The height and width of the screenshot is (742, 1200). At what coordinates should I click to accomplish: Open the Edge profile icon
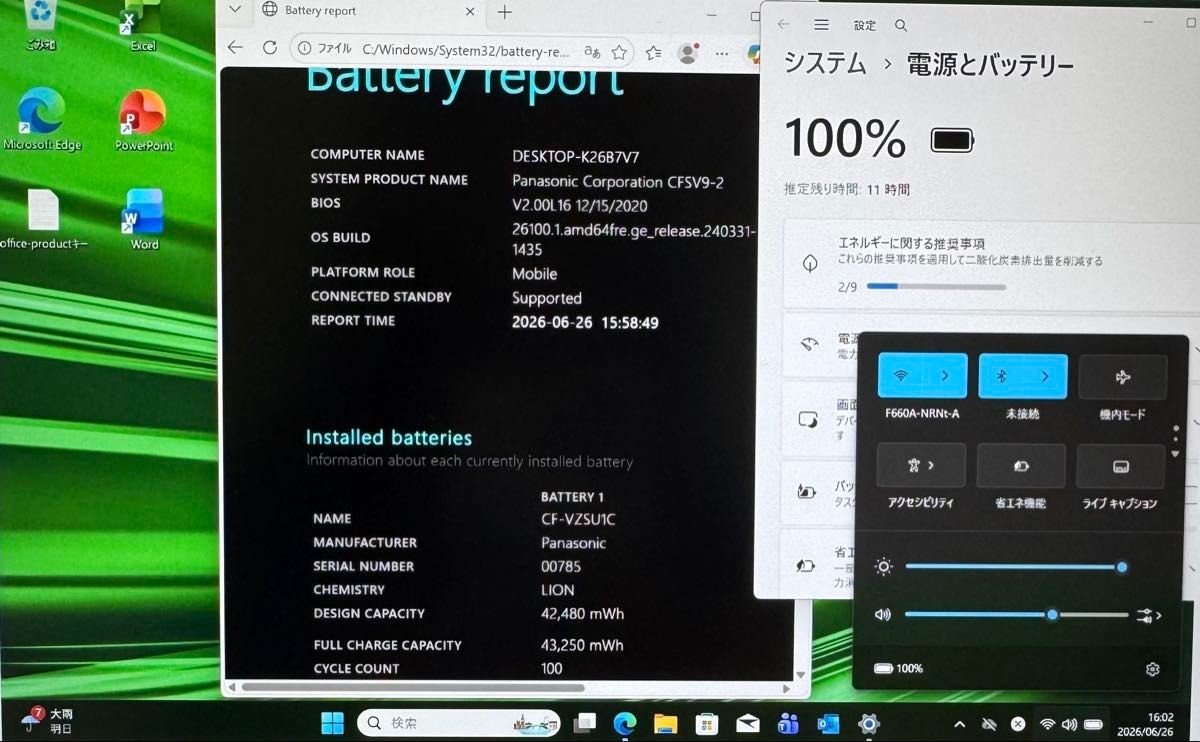688,54
